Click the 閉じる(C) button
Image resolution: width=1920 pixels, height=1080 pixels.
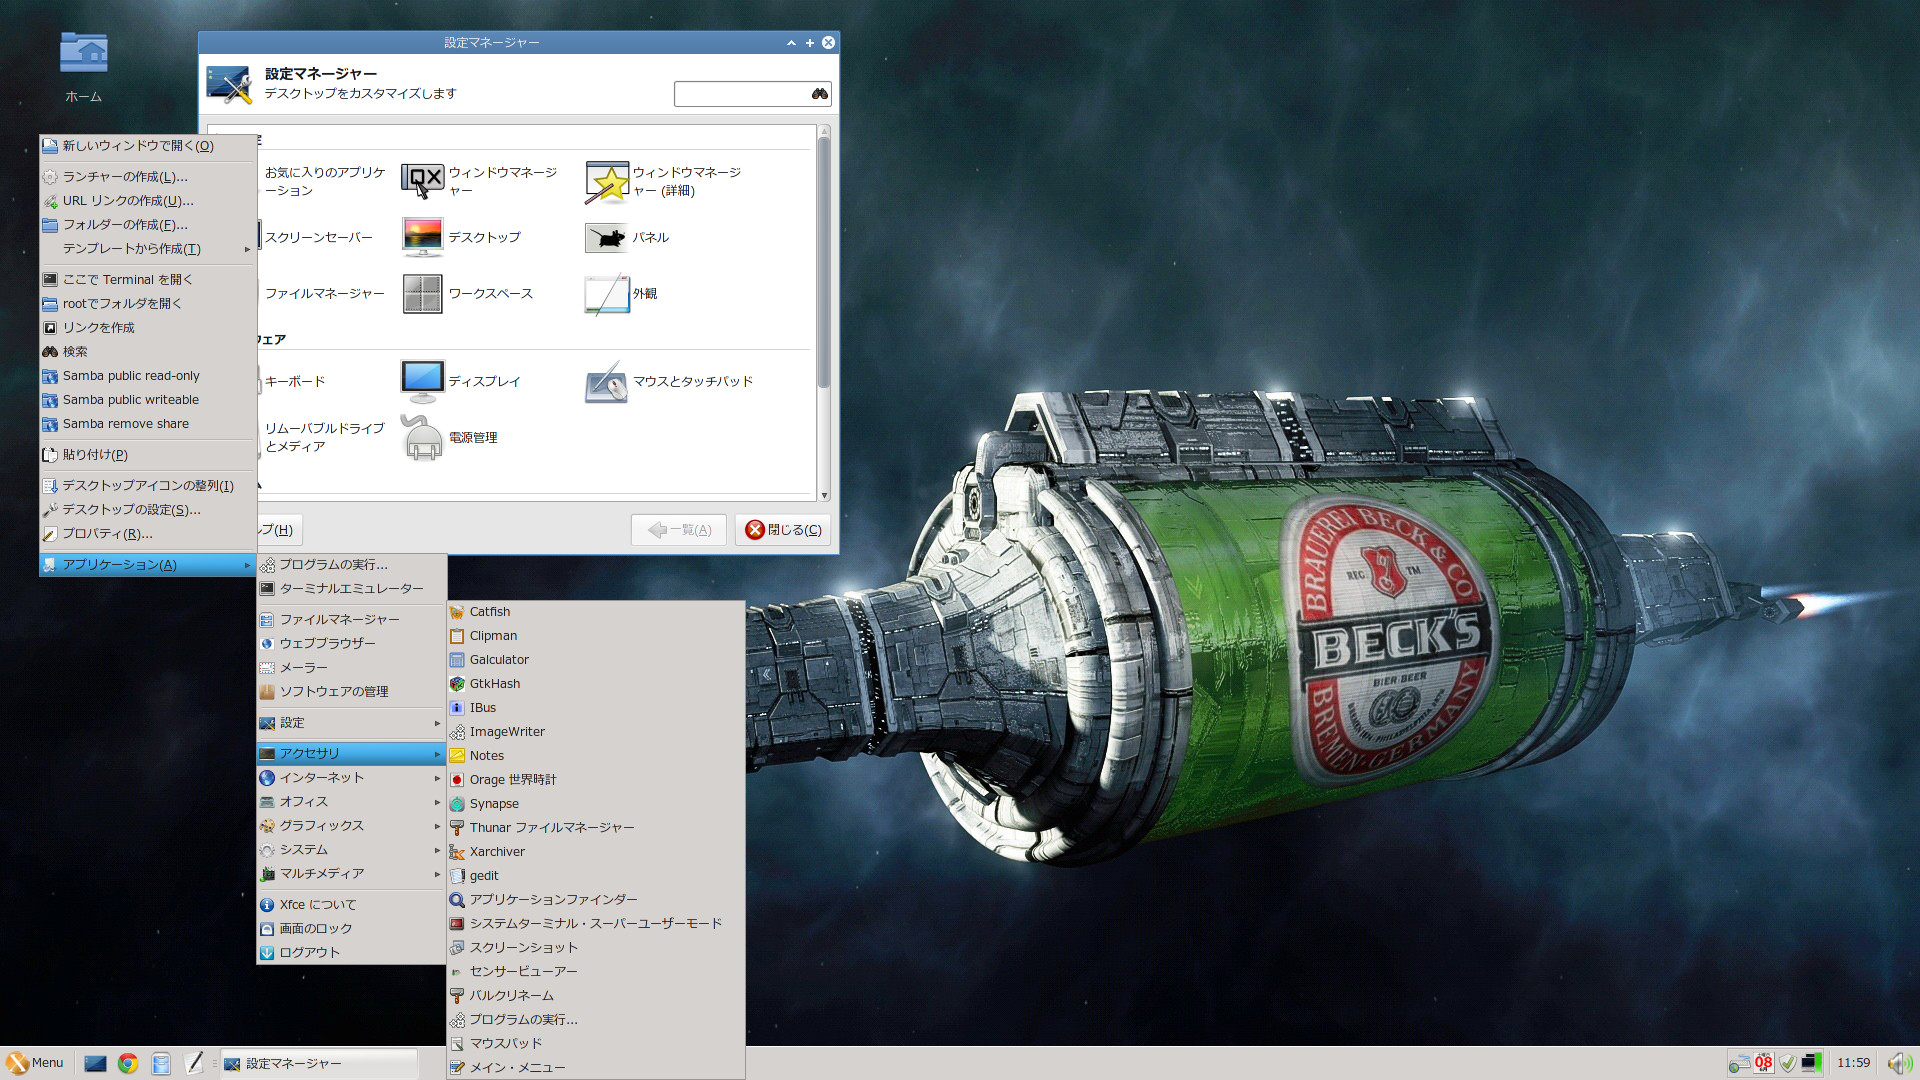tap(784, 530)
